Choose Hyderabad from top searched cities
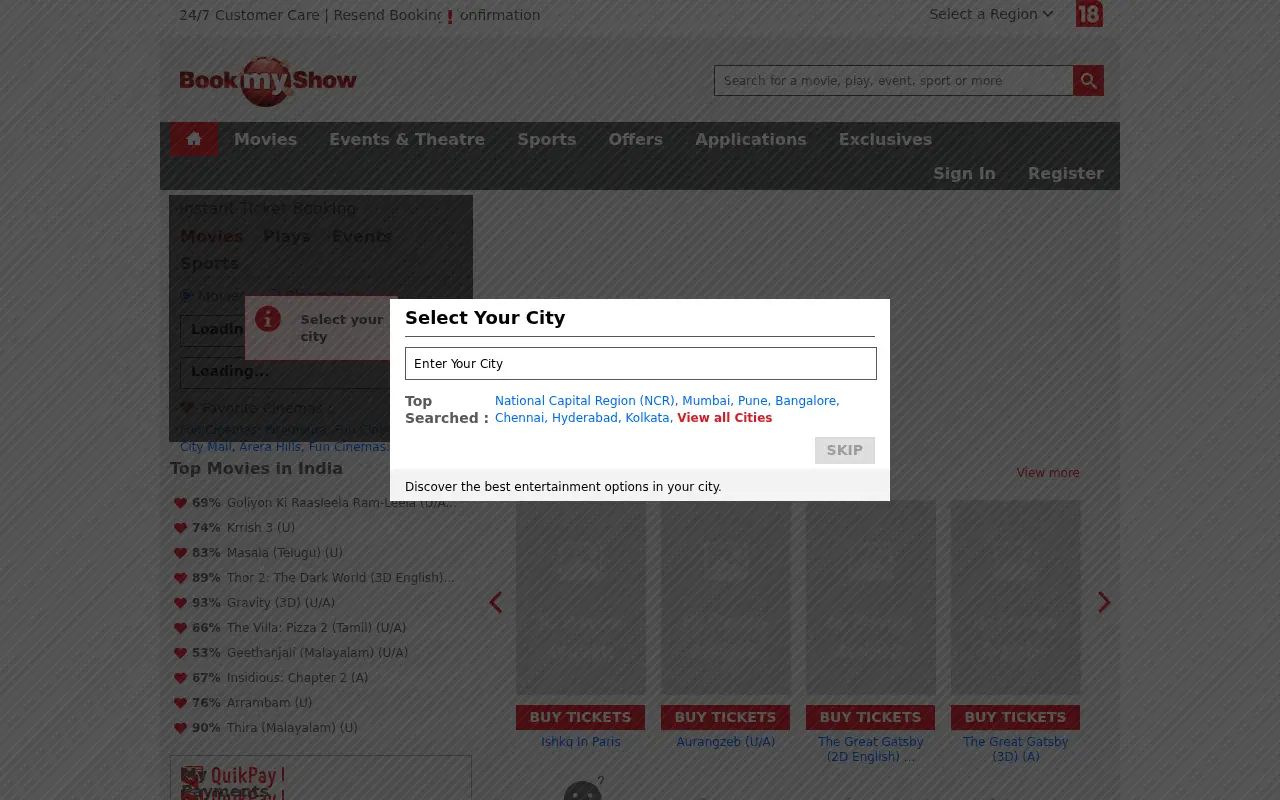Viewport: 1280px width, 800px height. coord(586,418)
